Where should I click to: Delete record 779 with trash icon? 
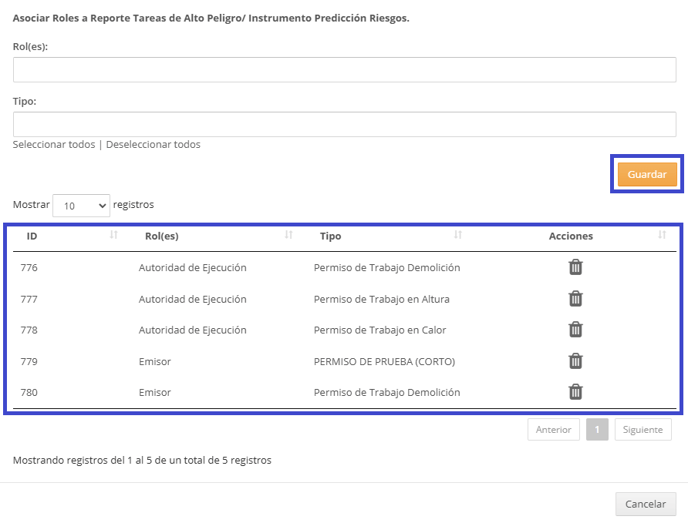tap(575, 361)
